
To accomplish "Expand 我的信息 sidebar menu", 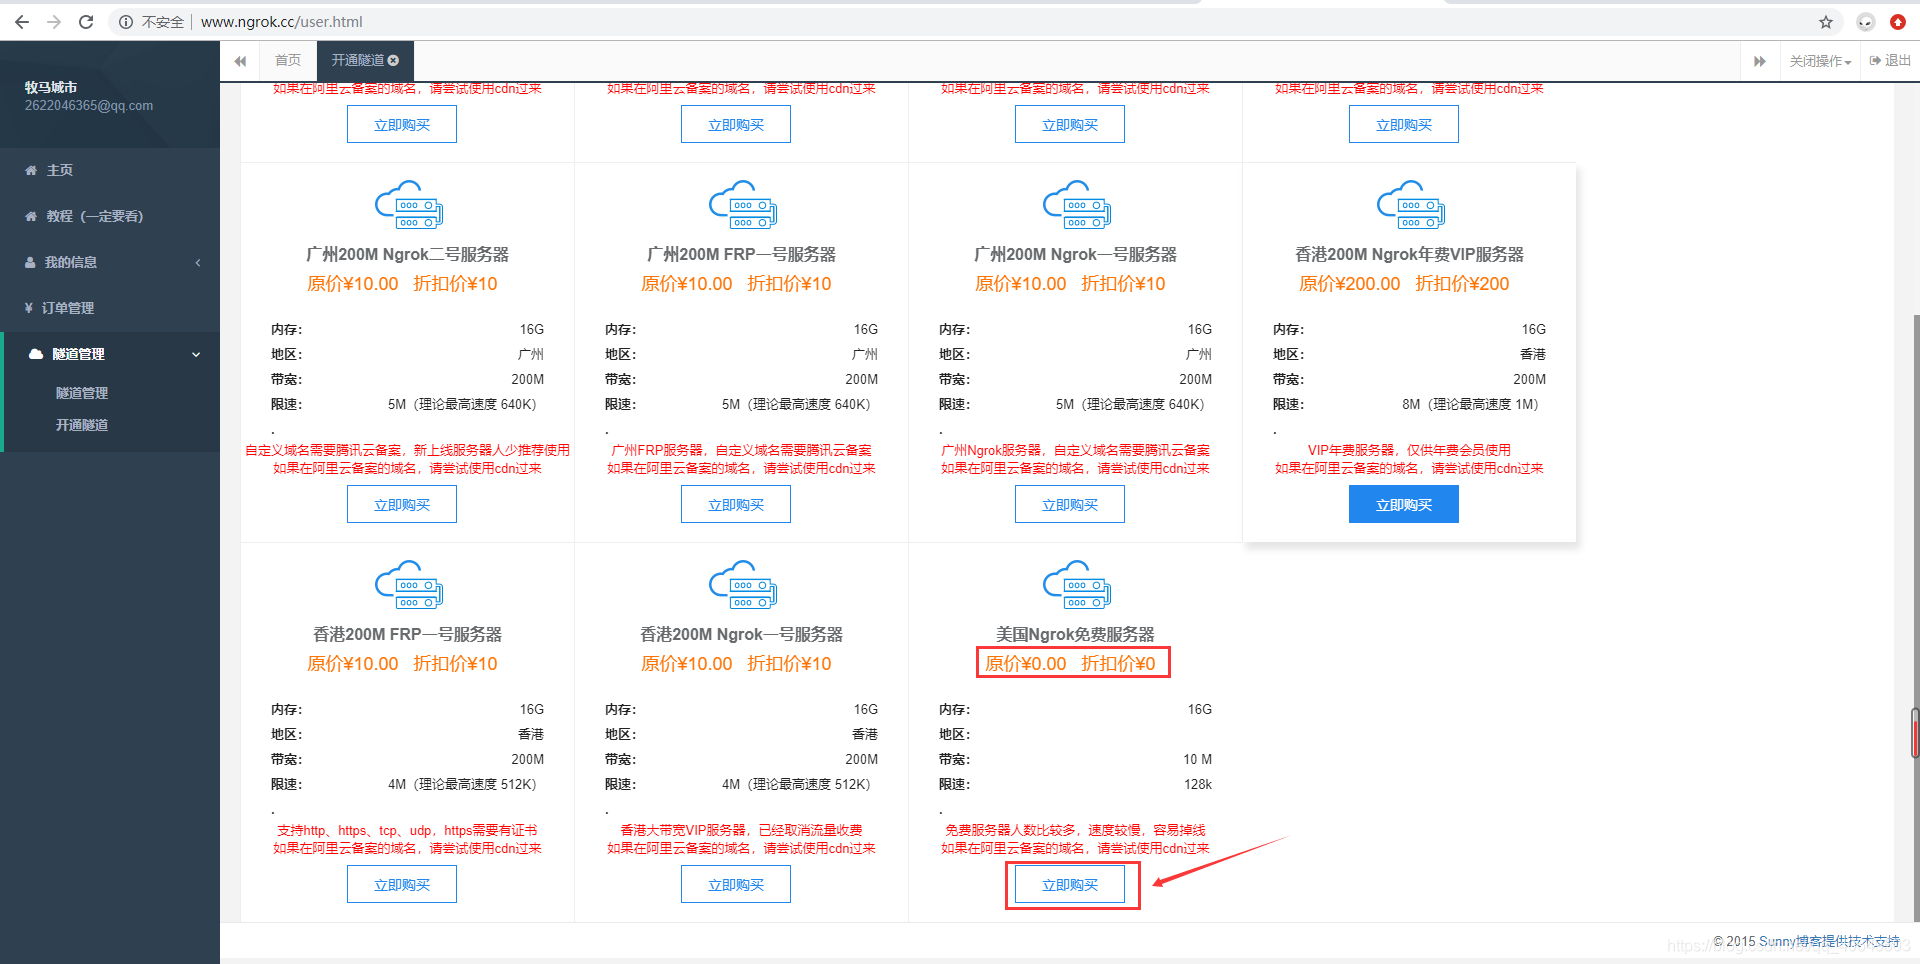I will tap(110, 262).
